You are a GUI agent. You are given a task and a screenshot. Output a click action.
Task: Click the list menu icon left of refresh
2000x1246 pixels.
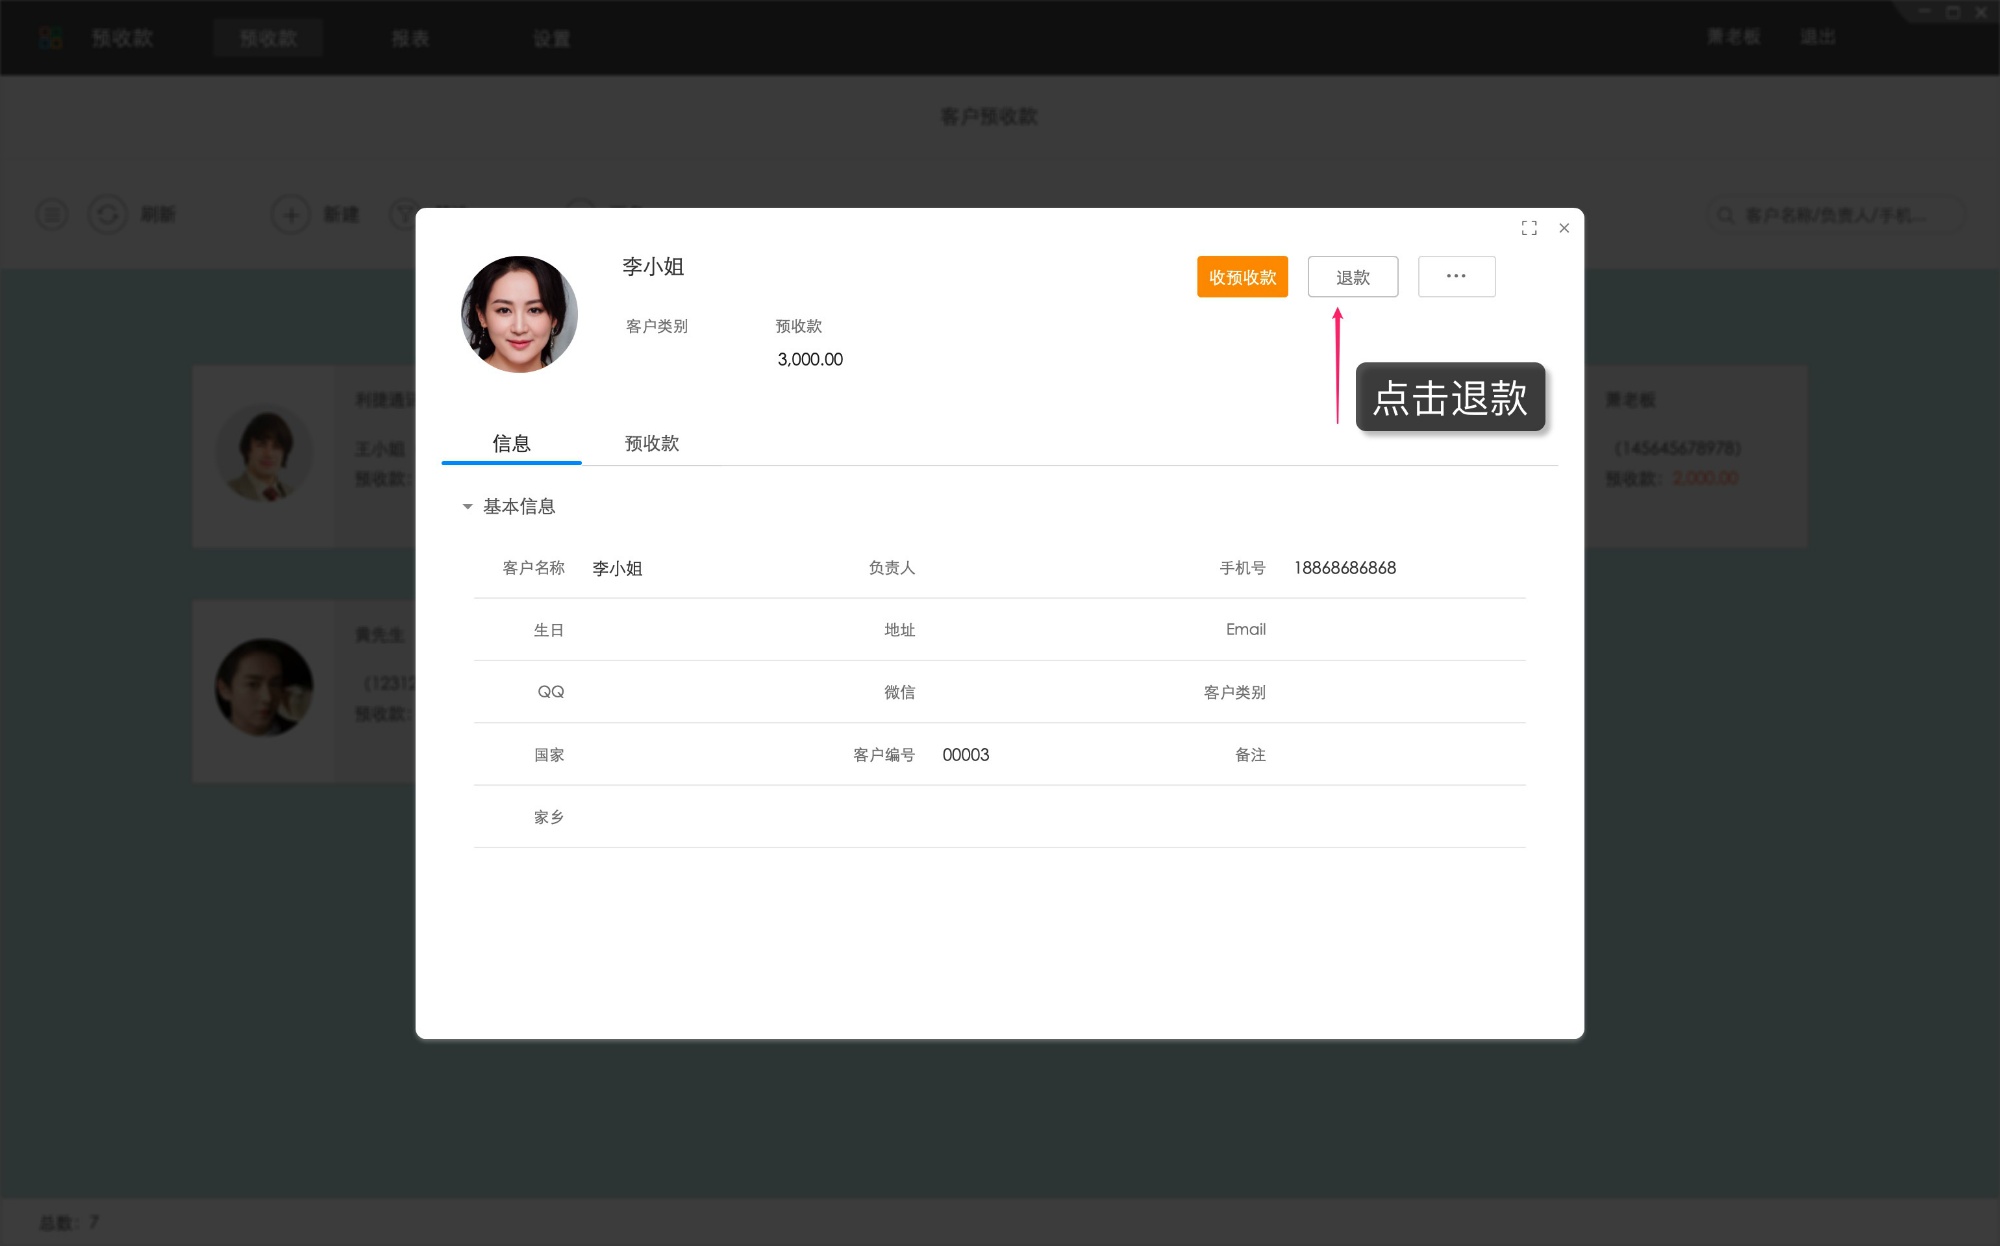tap(51, 214)
